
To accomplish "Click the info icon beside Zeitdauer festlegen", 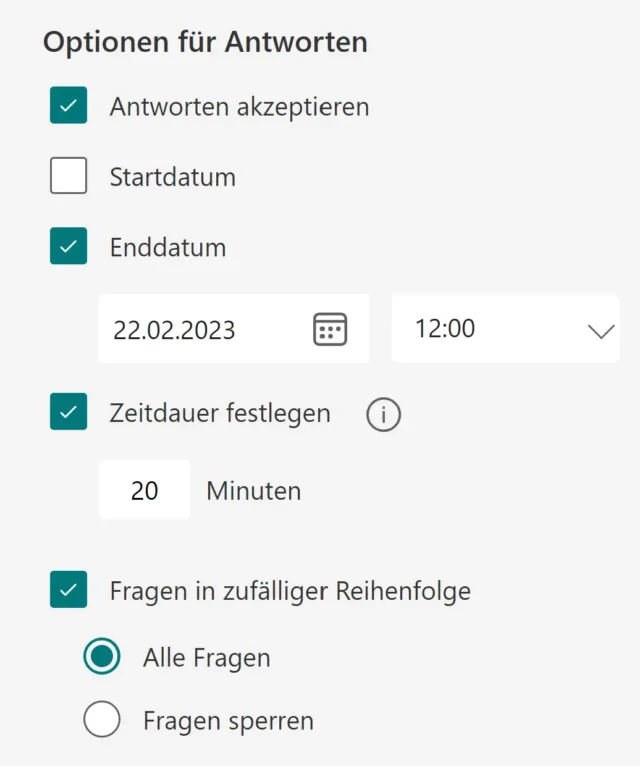I will pos(383,414).
